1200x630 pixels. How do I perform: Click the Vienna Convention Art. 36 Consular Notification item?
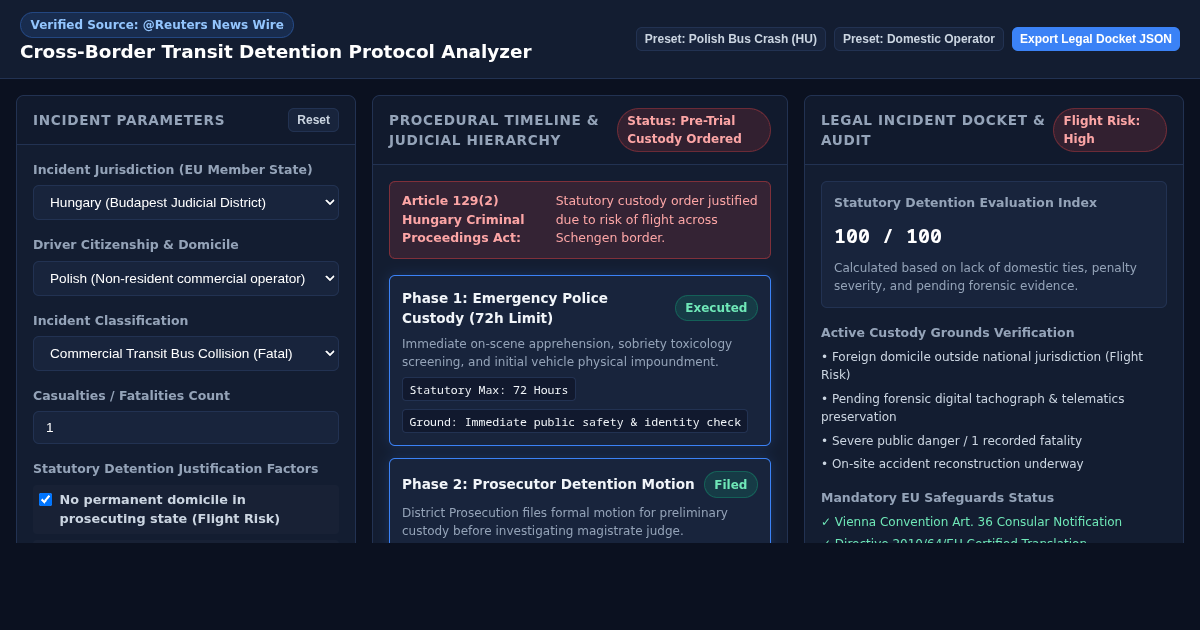click(971, 522)
